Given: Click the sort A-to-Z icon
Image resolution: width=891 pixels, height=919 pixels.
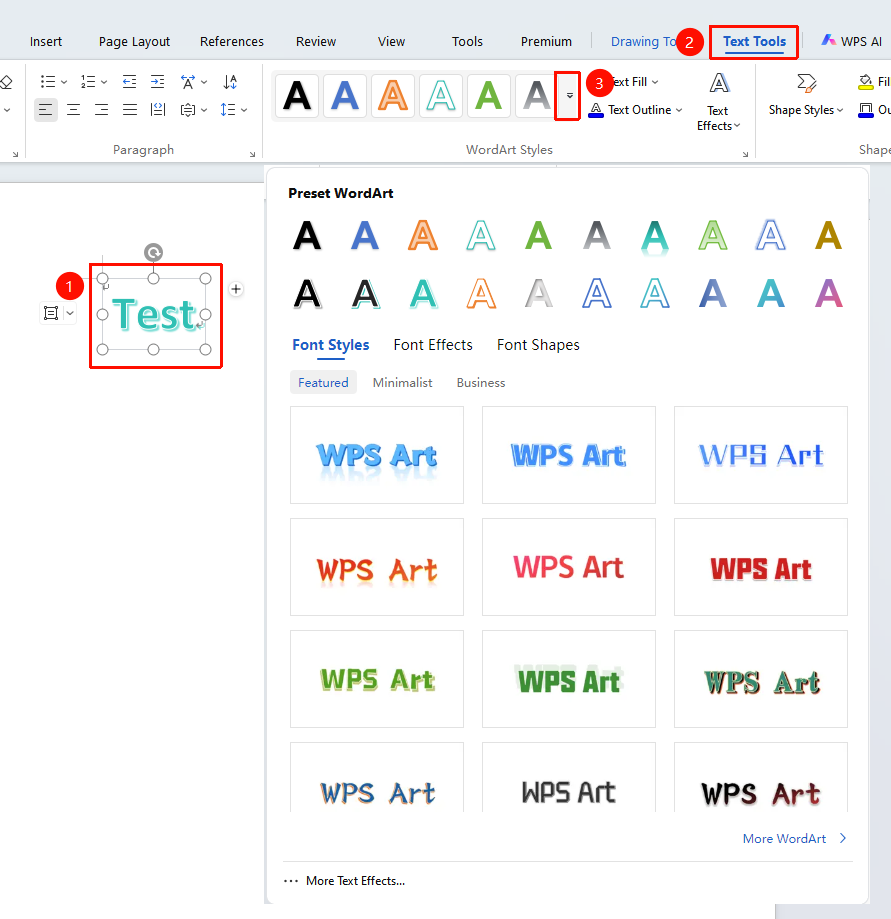Looking at the screenshot, I should pos(230,81).
